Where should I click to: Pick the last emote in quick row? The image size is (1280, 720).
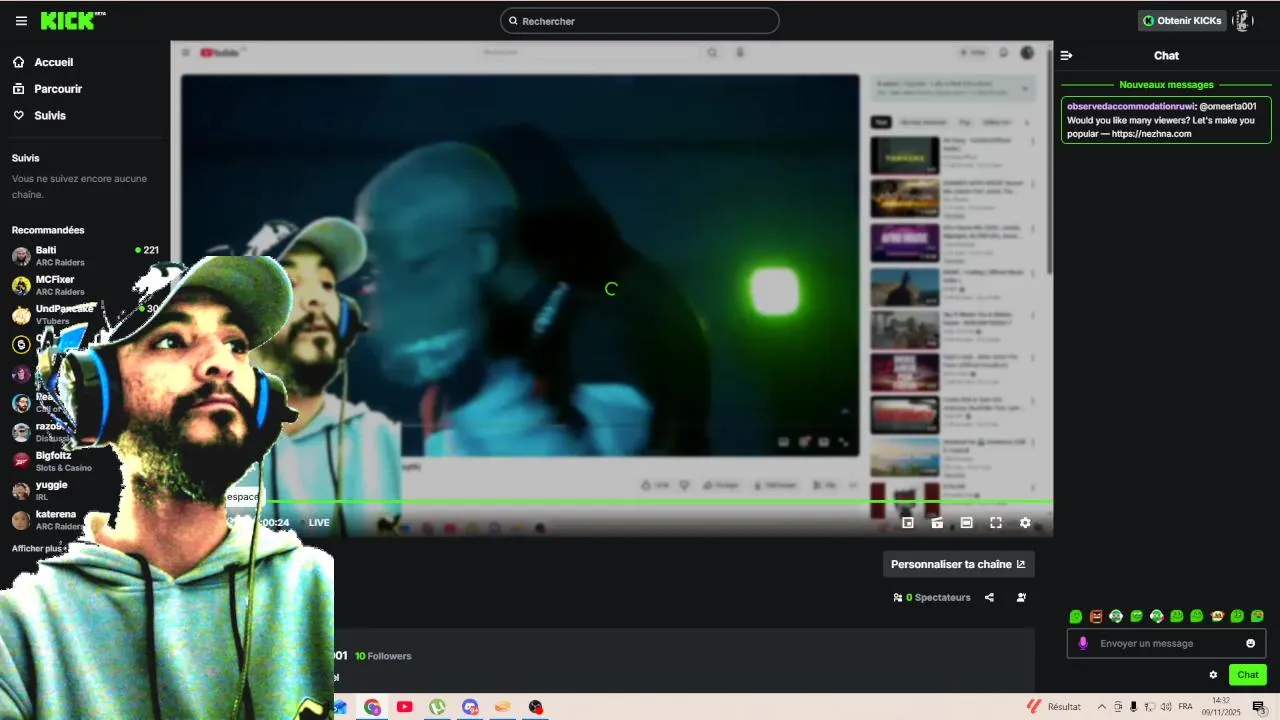click(x=1257, y=616)
